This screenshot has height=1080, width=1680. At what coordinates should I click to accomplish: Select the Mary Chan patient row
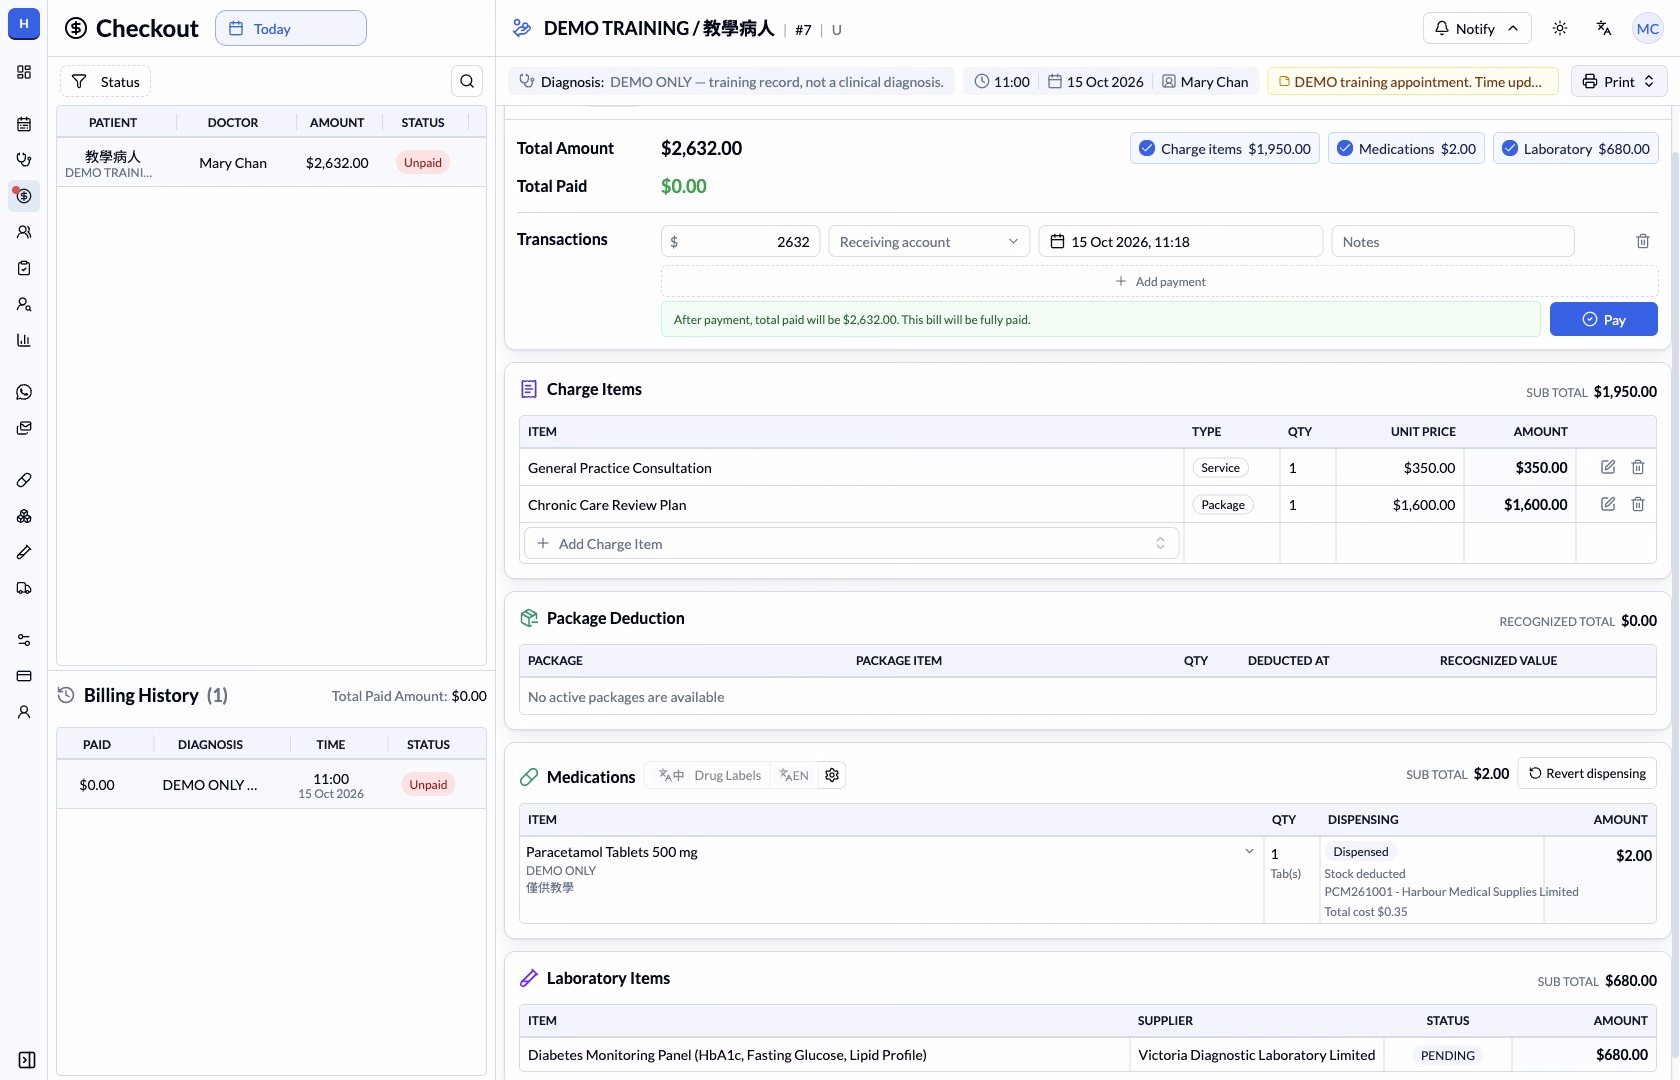click(x=272, y=162)
